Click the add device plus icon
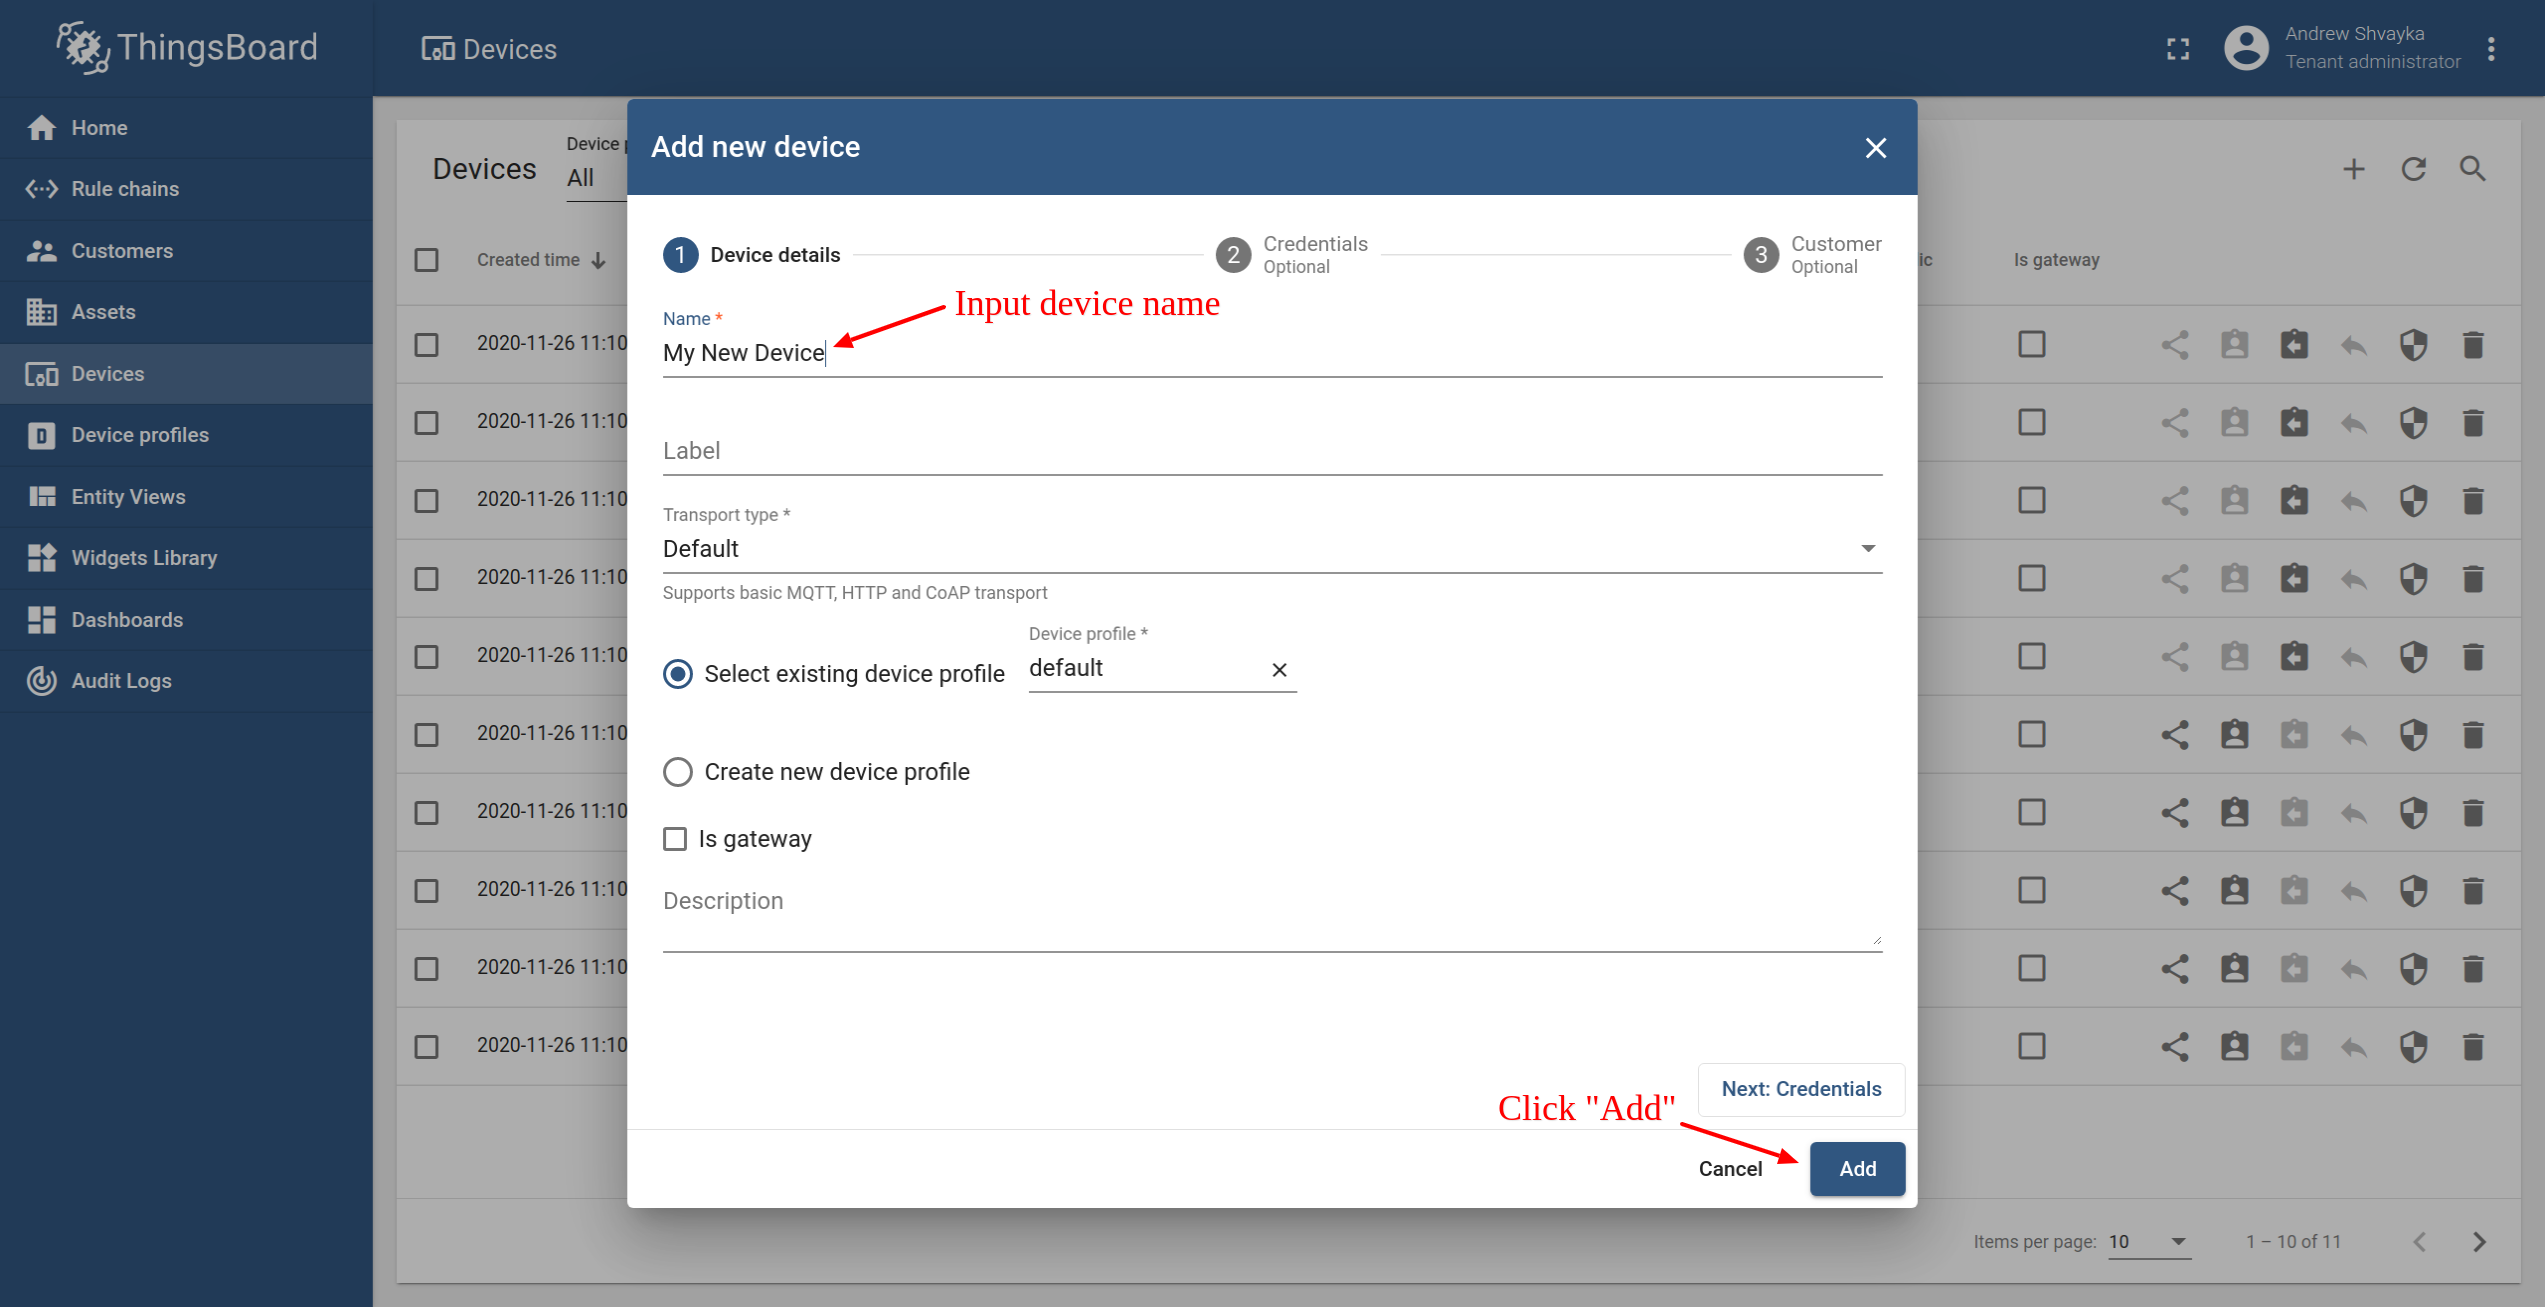Image resolution: width=2545 pixels, height=1307 pixels. coord(2353,169)
